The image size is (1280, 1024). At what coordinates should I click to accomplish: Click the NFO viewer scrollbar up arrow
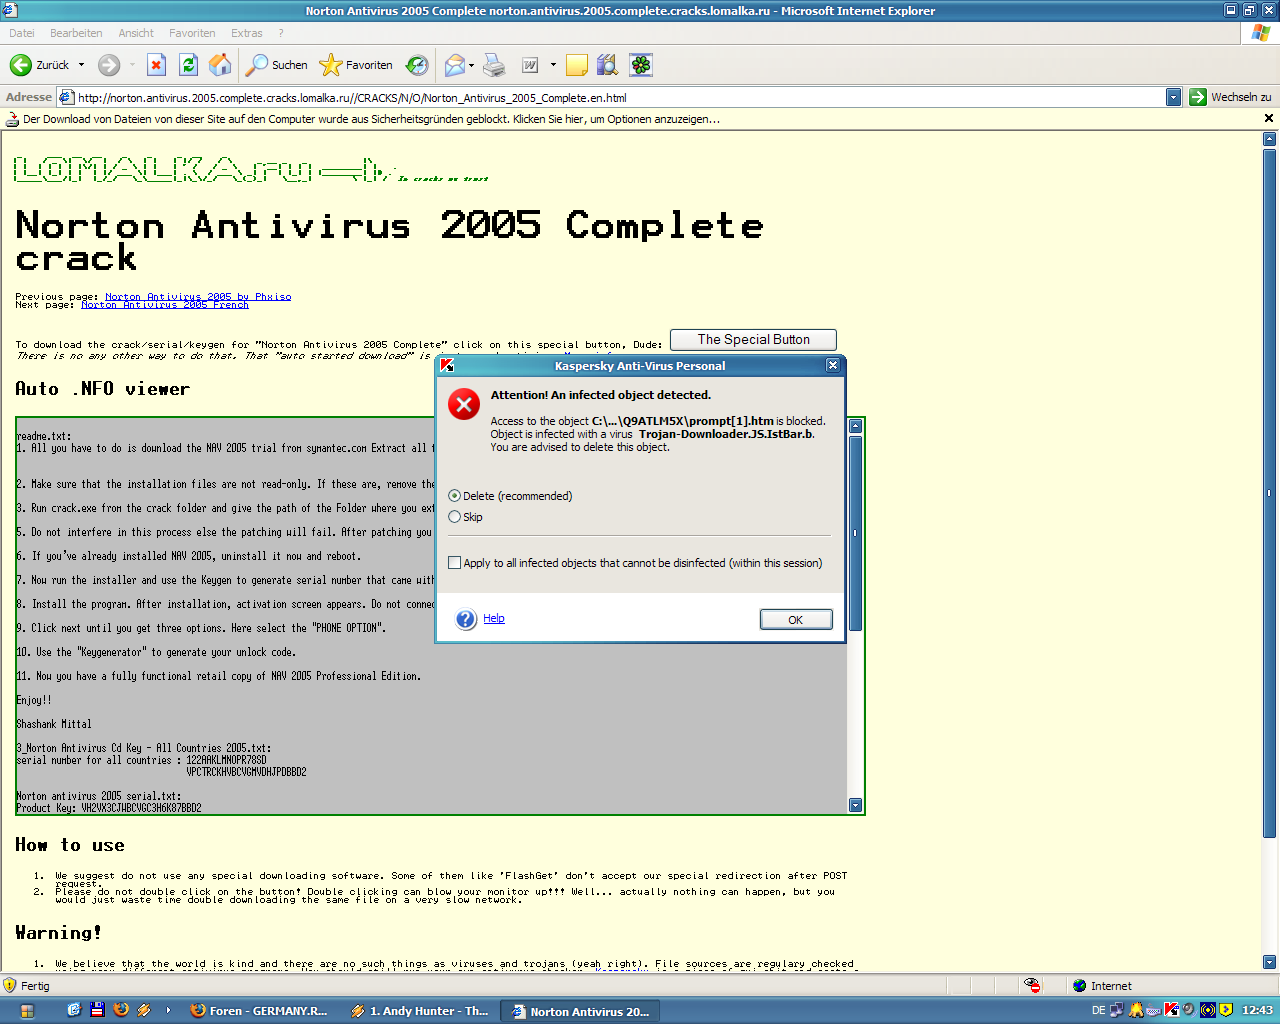855,427
